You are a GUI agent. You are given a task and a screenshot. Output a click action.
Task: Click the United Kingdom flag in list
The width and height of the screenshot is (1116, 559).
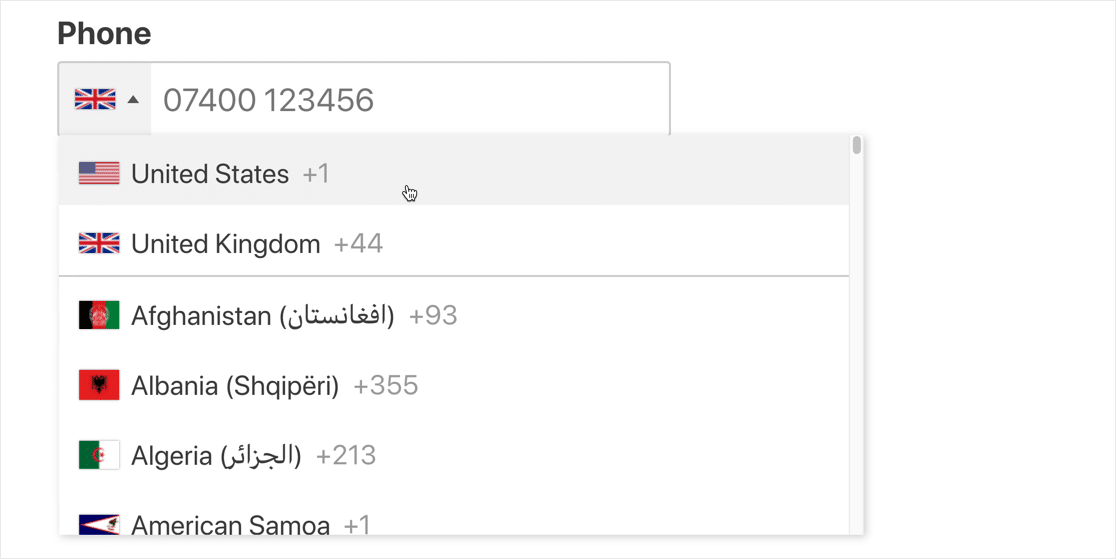[x=99, y=244]
